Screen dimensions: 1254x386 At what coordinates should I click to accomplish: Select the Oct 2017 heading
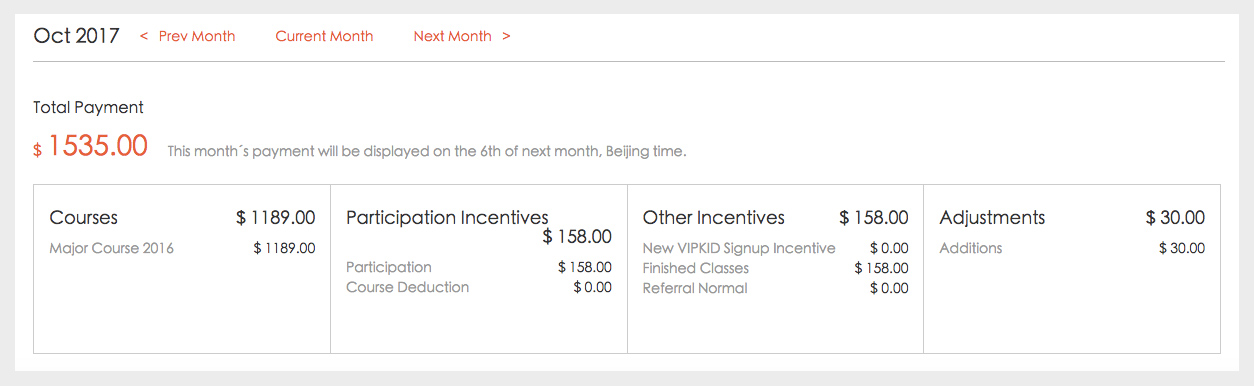point(76,36)
